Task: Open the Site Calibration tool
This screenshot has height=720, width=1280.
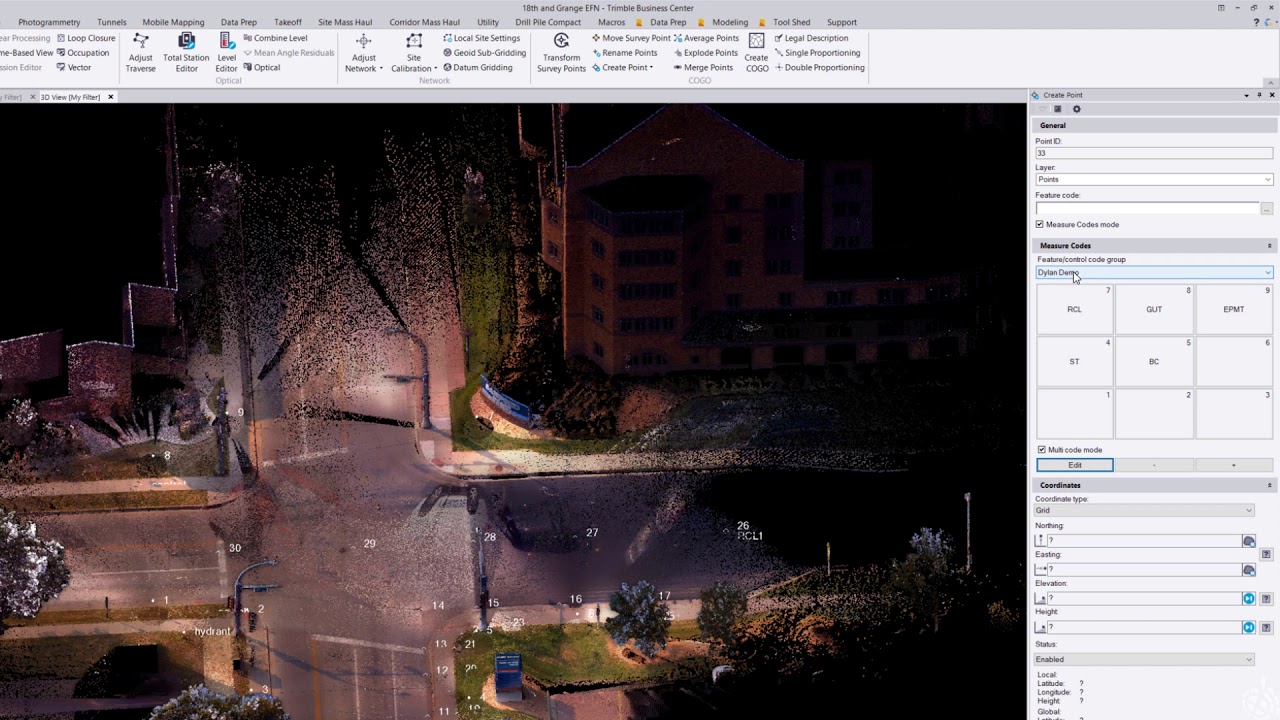Action: click(x=413, y=52)
